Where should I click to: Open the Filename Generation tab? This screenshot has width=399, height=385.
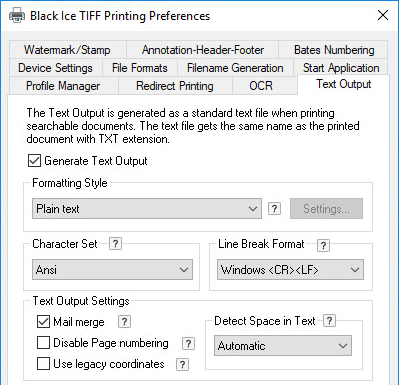pos(235,68)
